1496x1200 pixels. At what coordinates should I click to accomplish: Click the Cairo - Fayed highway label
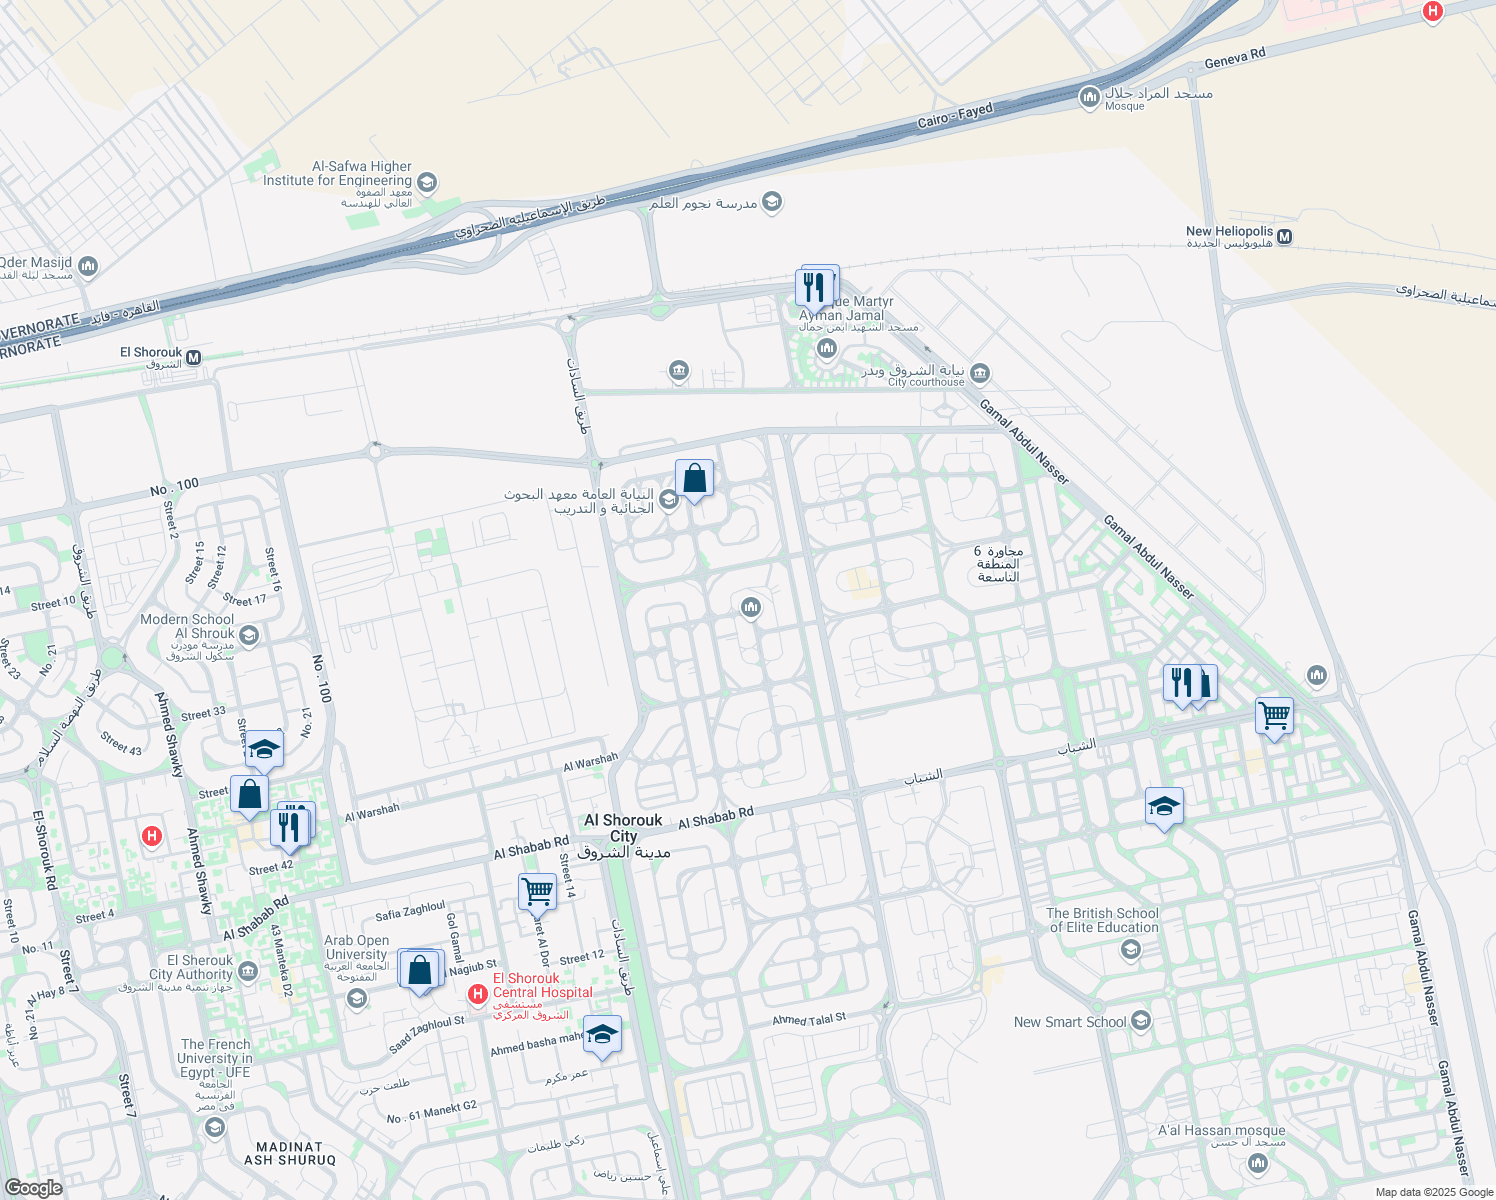click(955, 116)
